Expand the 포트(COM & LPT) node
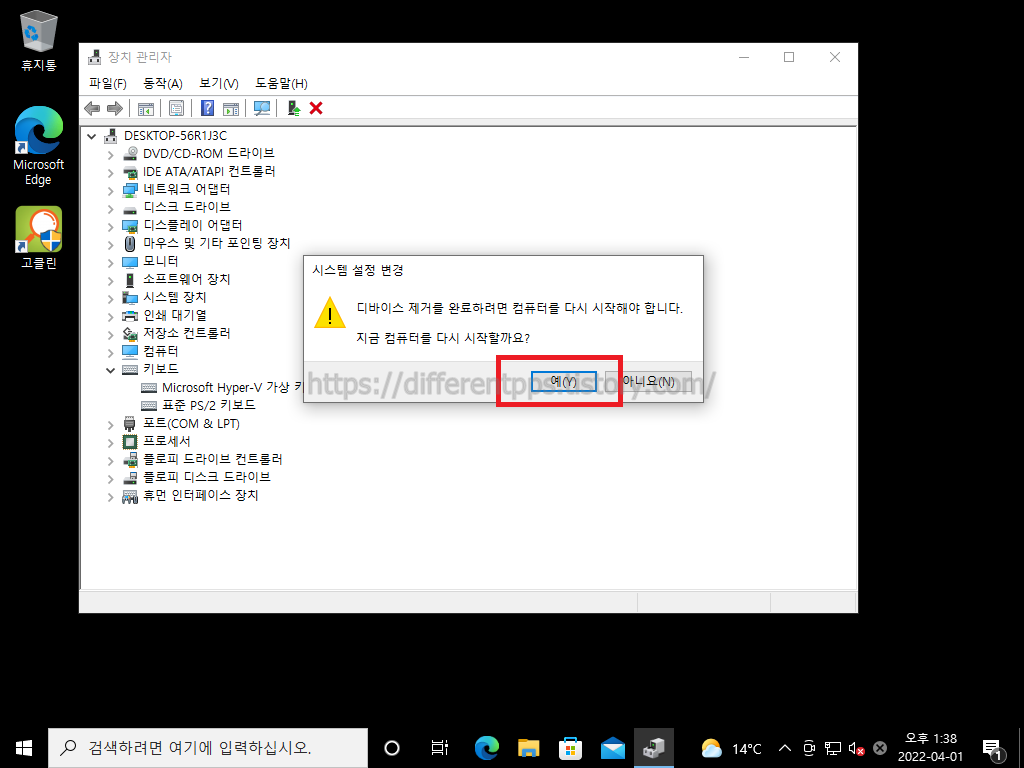The height and width of the screenshot is (768, 1024). pos(110,425)
